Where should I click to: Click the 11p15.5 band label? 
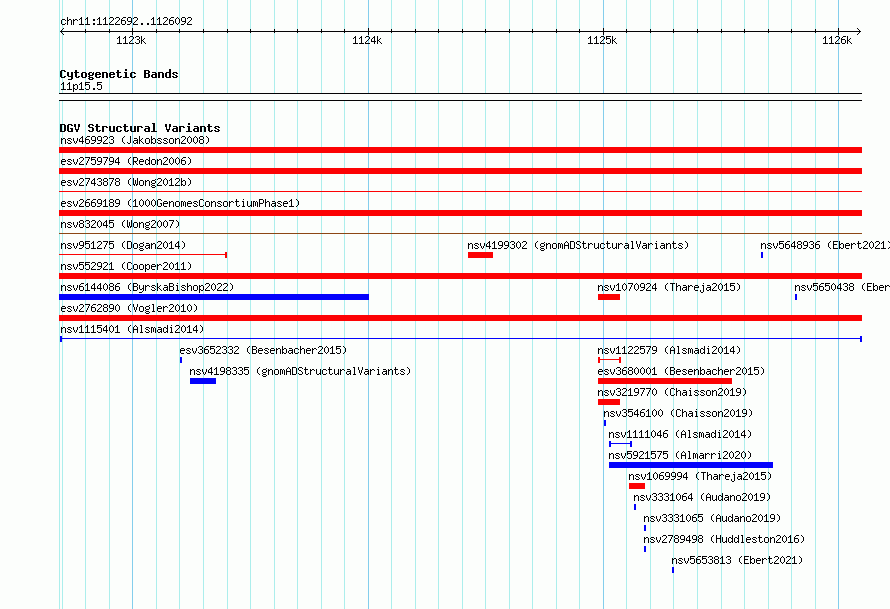coord(81,86)
